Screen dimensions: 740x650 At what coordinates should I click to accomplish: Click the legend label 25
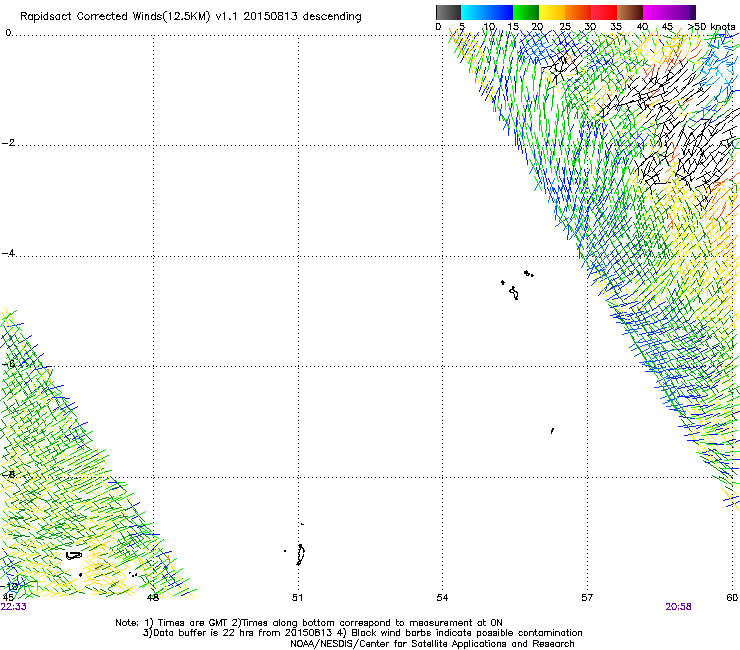(x=565, y=27)
